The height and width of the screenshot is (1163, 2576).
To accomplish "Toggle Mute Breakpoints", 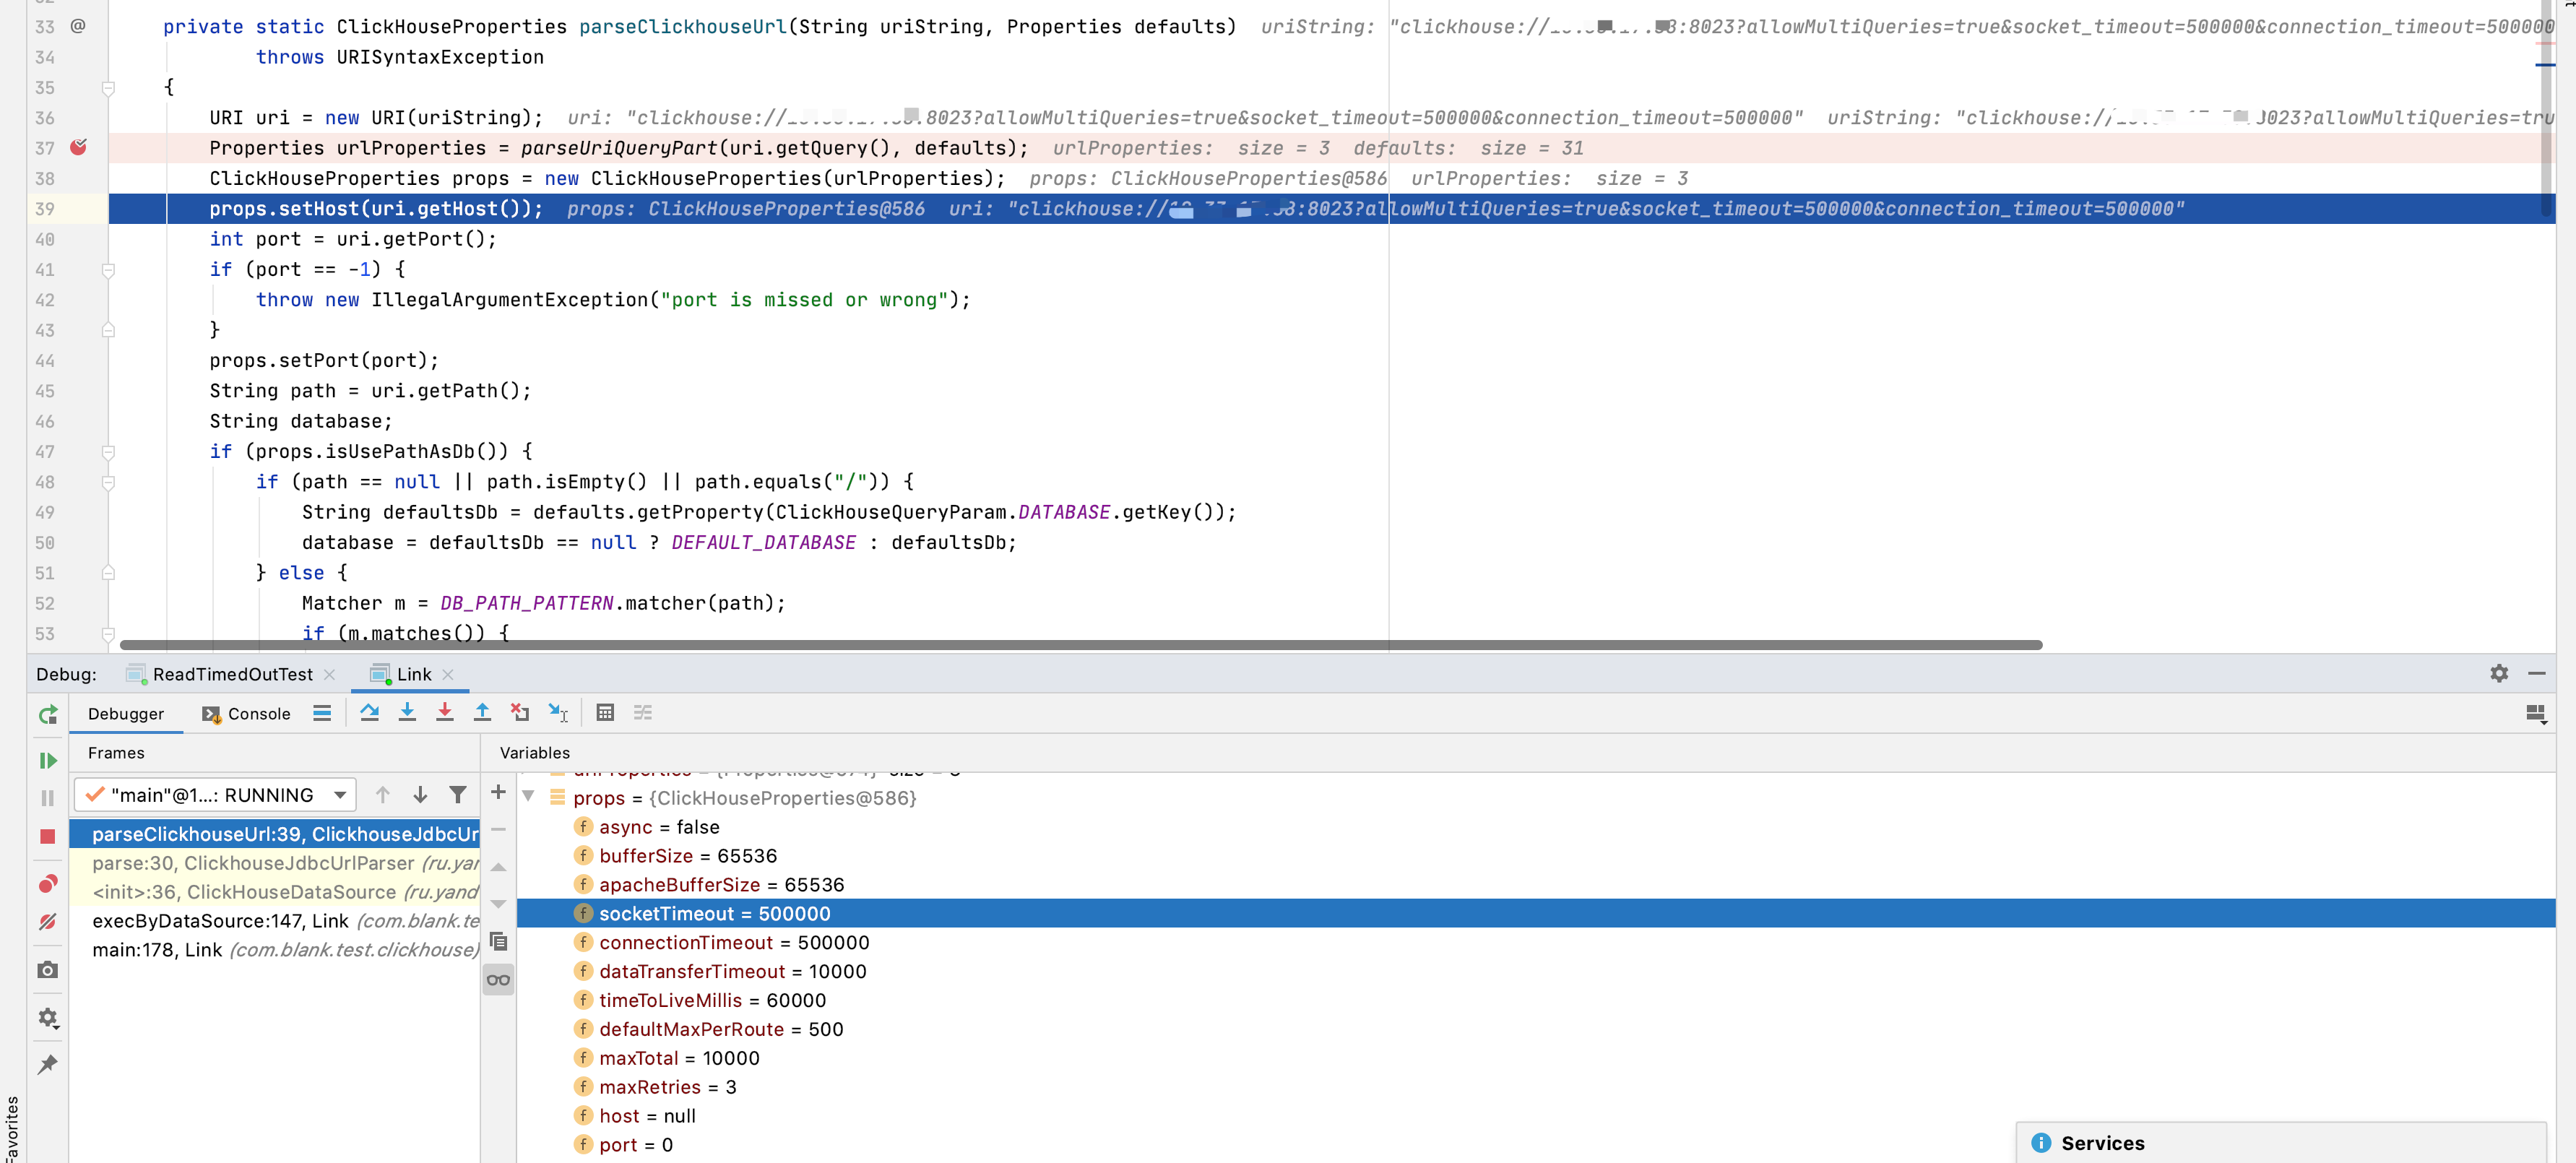I will [x=48, y=922].
